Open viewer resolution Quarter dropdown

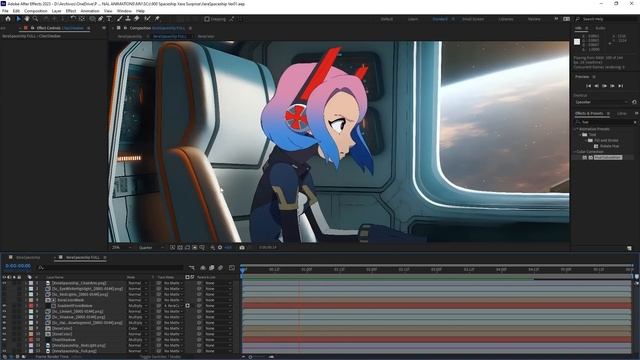[151, 247]
